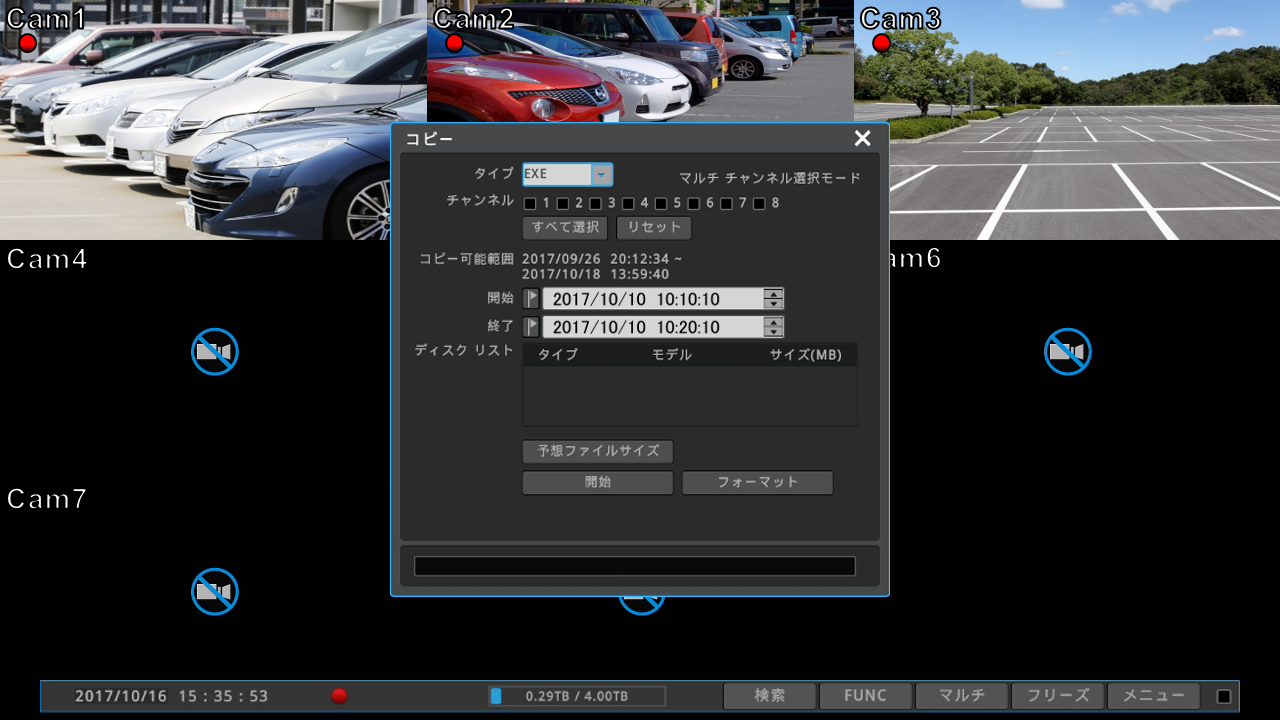Click the red record status dot in bottom bar

[x=339, y=696]
